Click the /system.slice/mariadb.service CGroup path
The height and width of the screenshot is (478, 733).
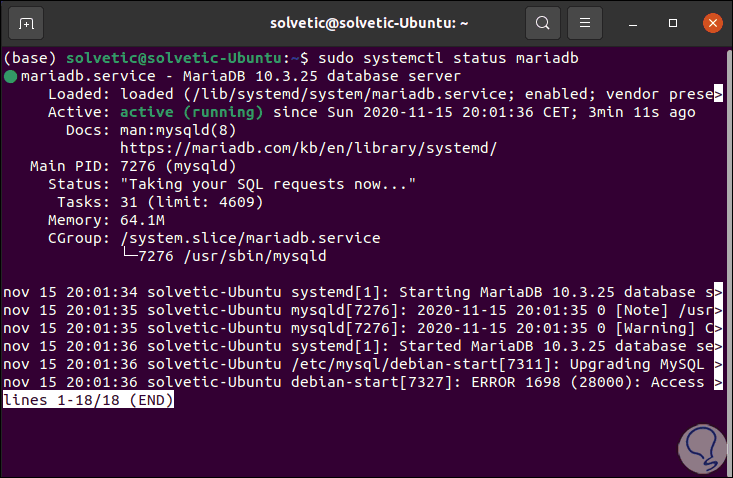pyautogui.click(x=250, y=238)
